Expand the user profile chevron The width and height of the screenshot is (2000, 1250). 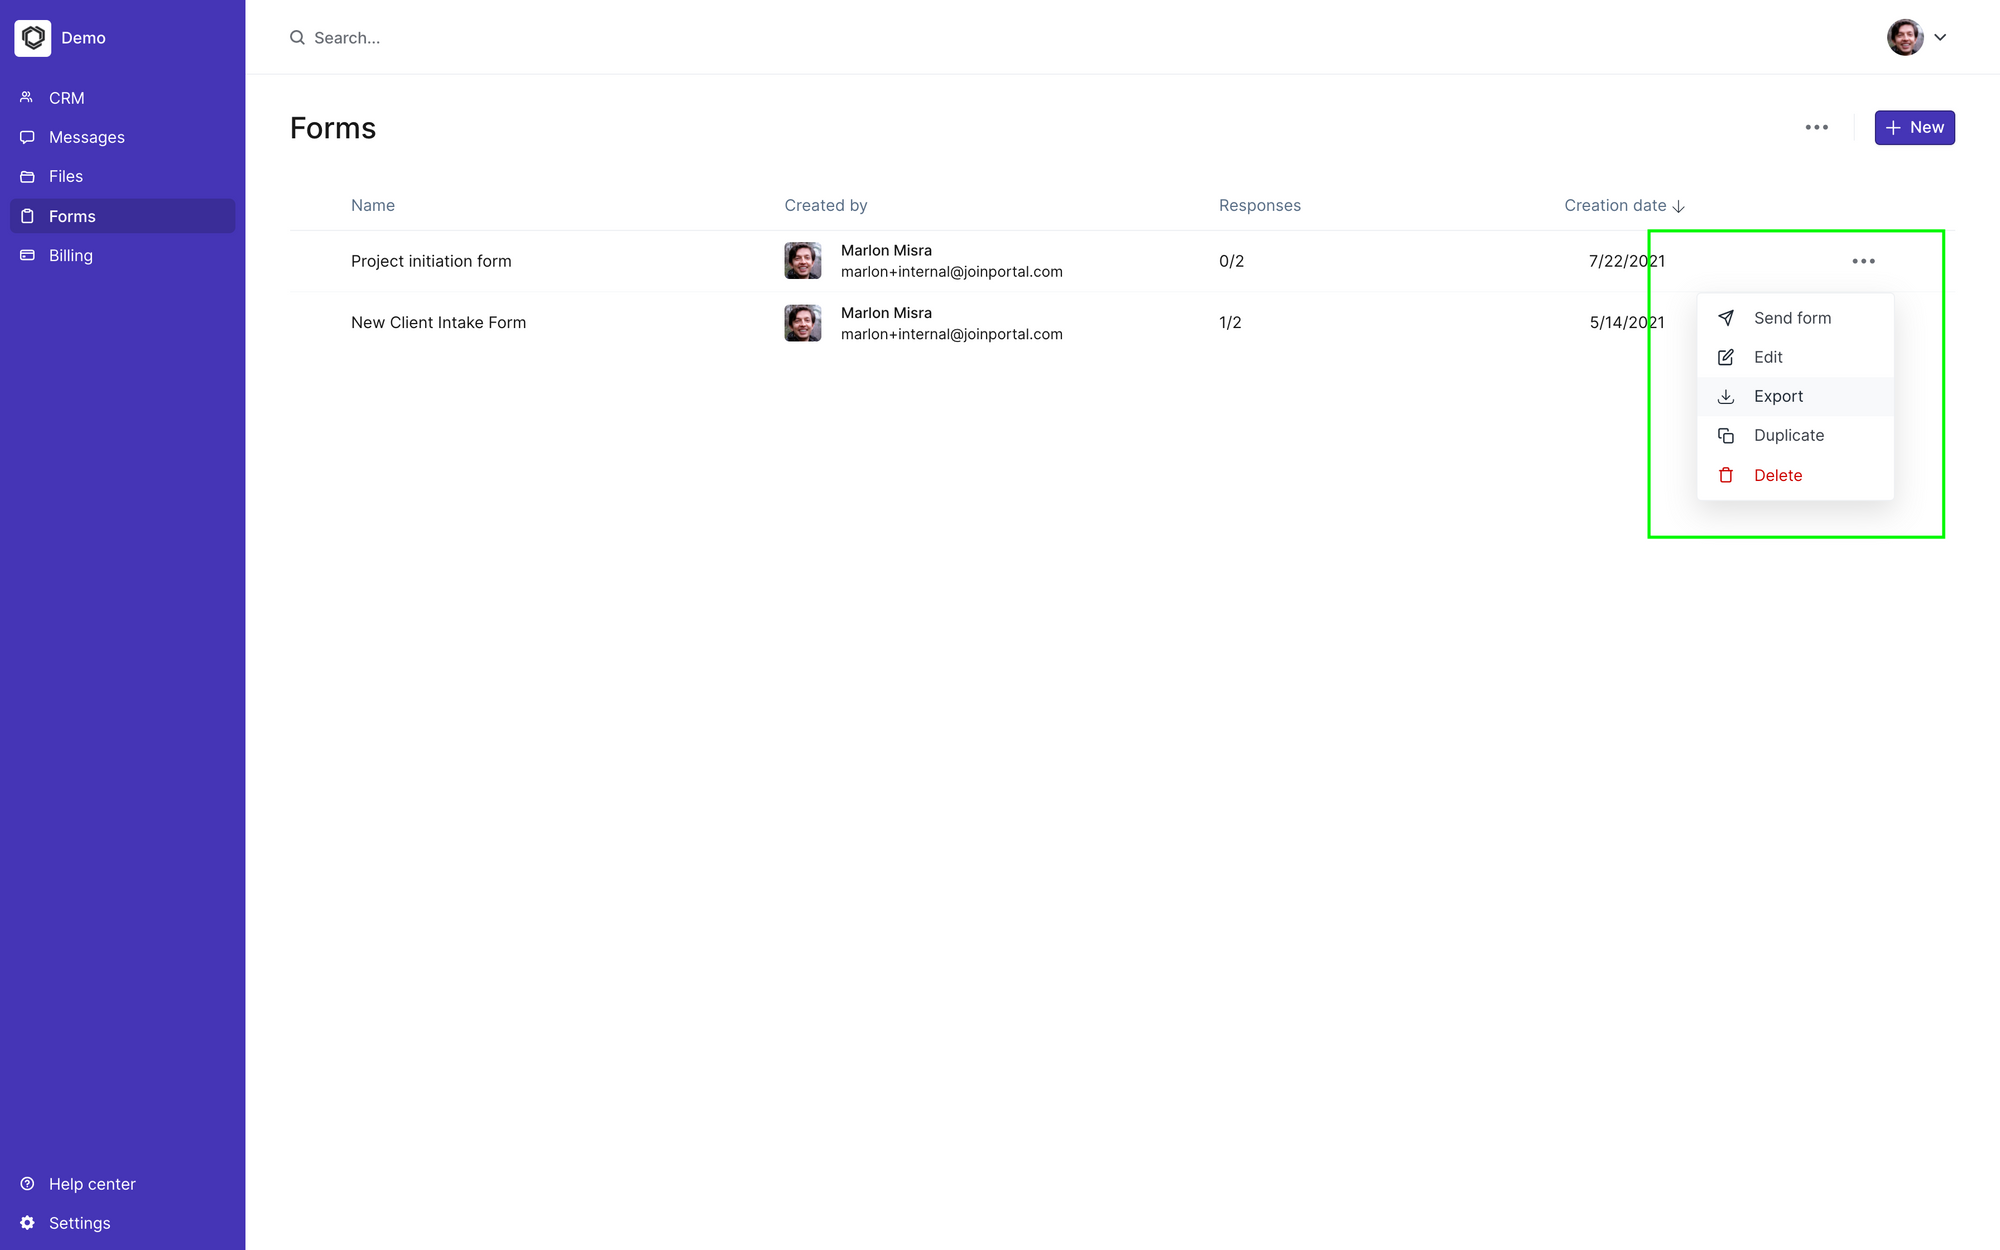click(1940, 38)
